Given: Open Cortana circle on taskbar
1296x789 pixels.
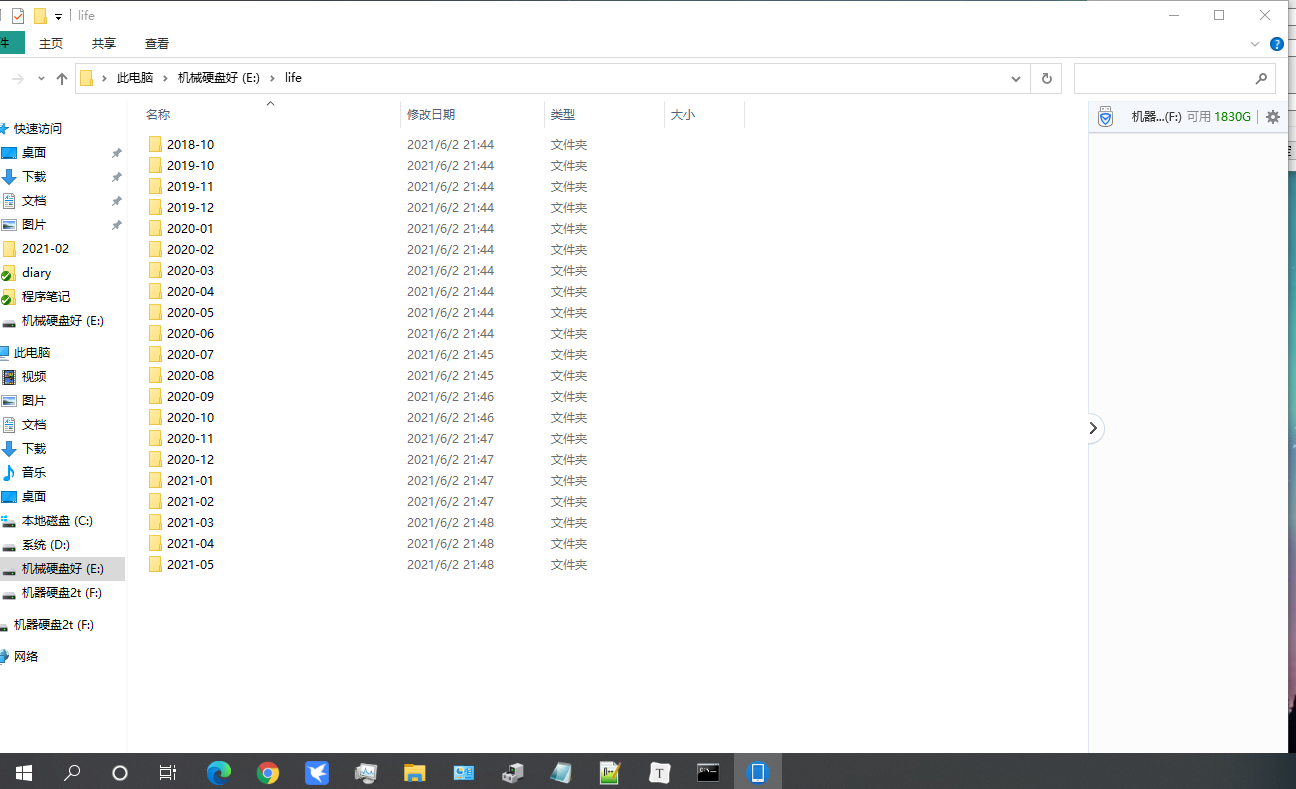Looking at the screenshot, I should pyautogui.click(x=120, y=772).
